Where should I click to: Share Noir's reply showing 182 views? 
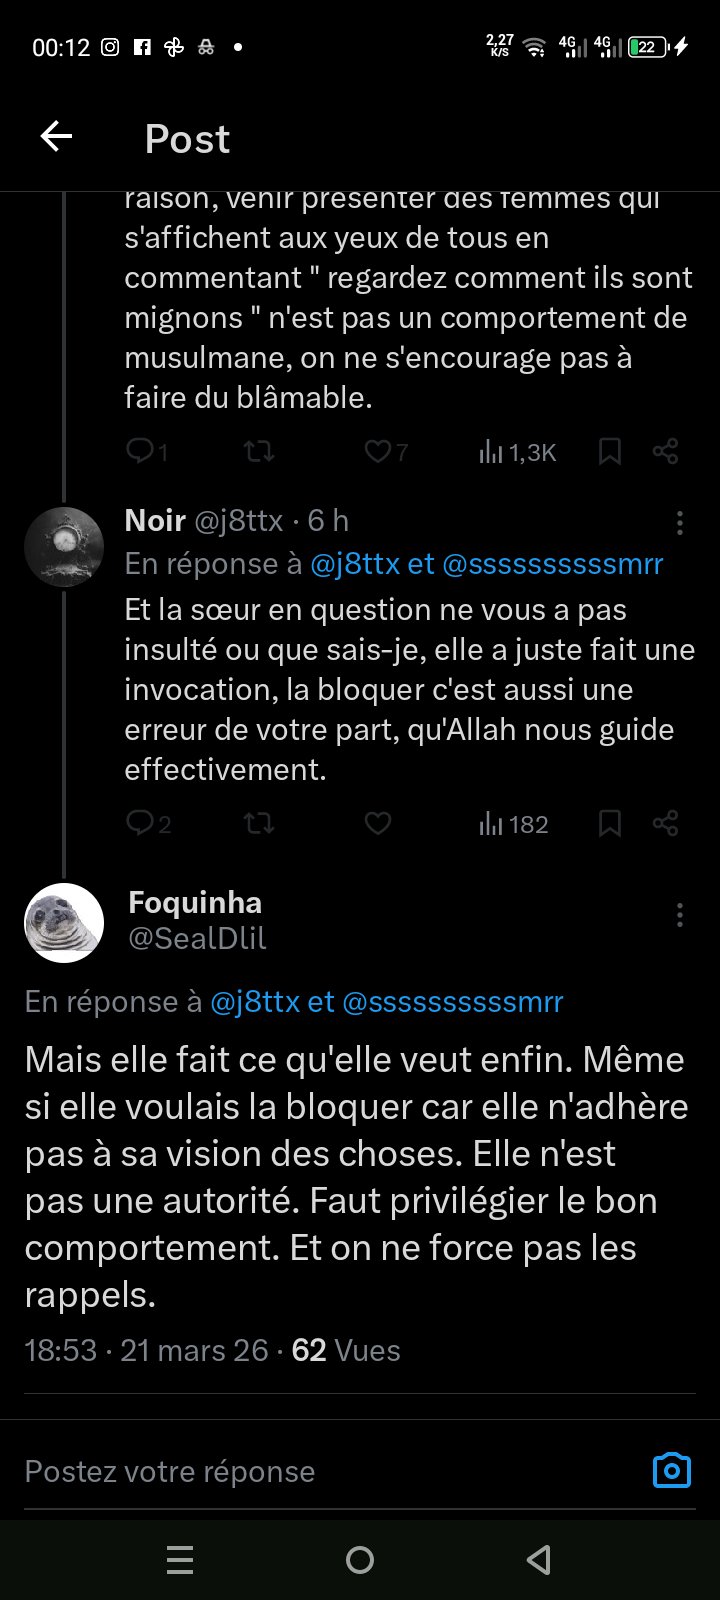tap(665, 824)
